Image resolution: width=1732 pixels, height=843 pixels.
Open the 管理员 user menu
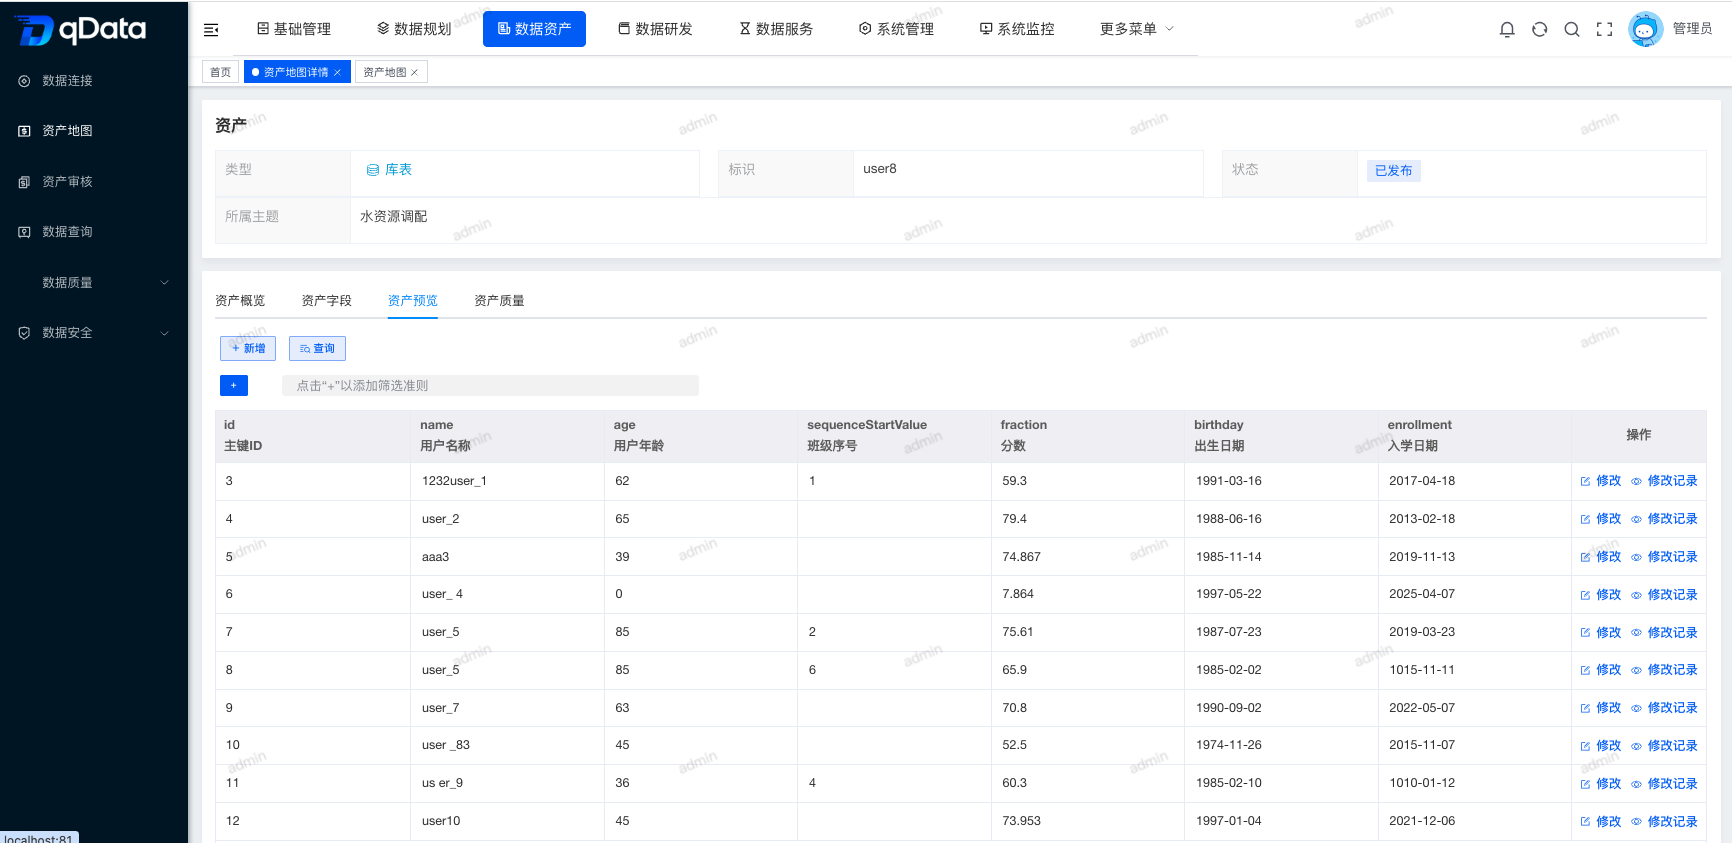1692,29
